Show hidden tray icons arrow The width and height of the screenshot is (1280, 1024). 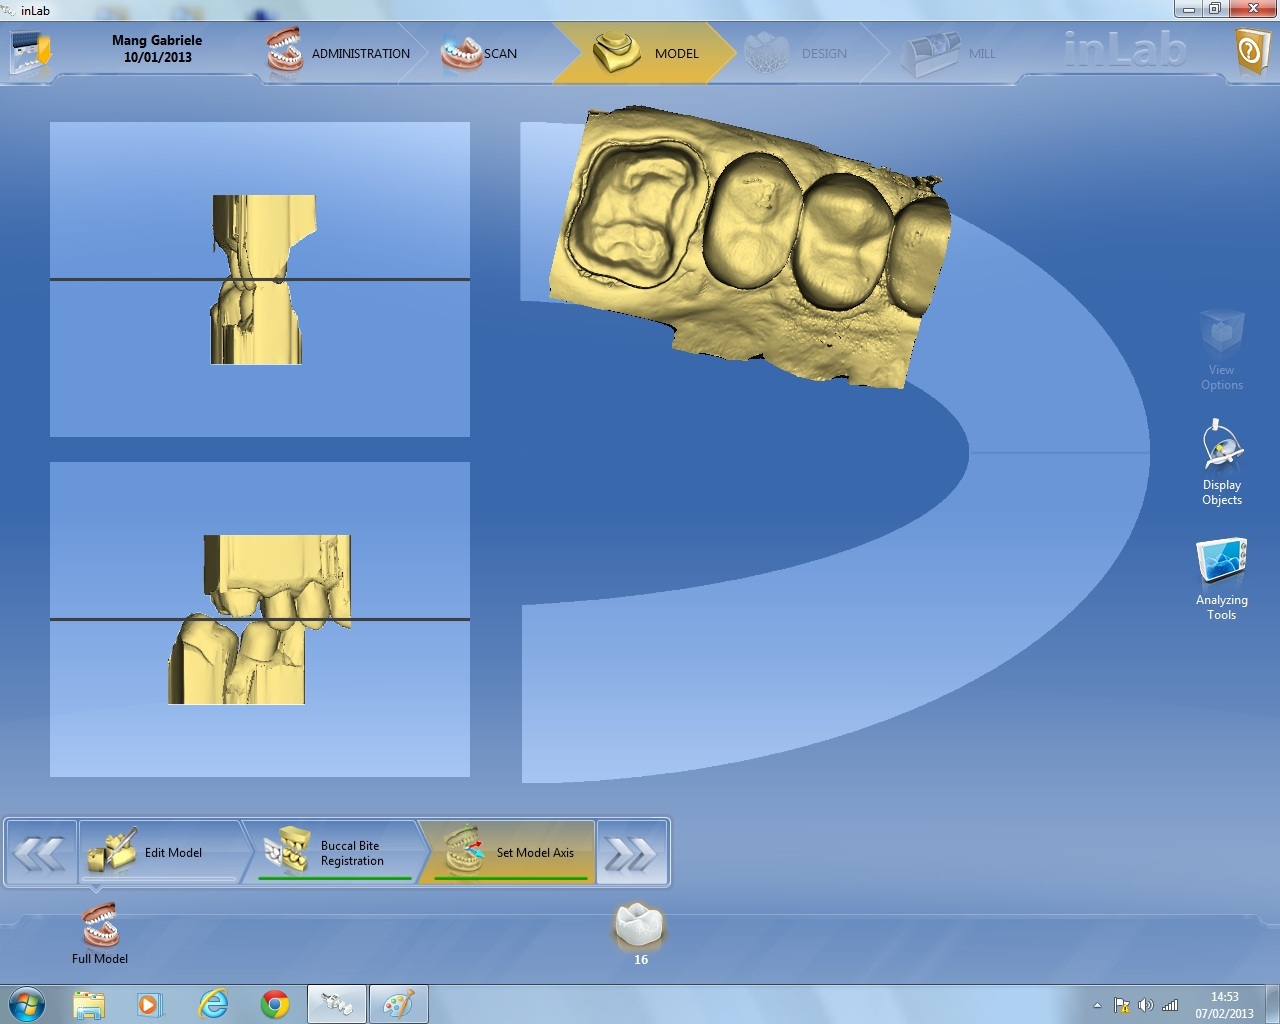click(1097, 1005)
